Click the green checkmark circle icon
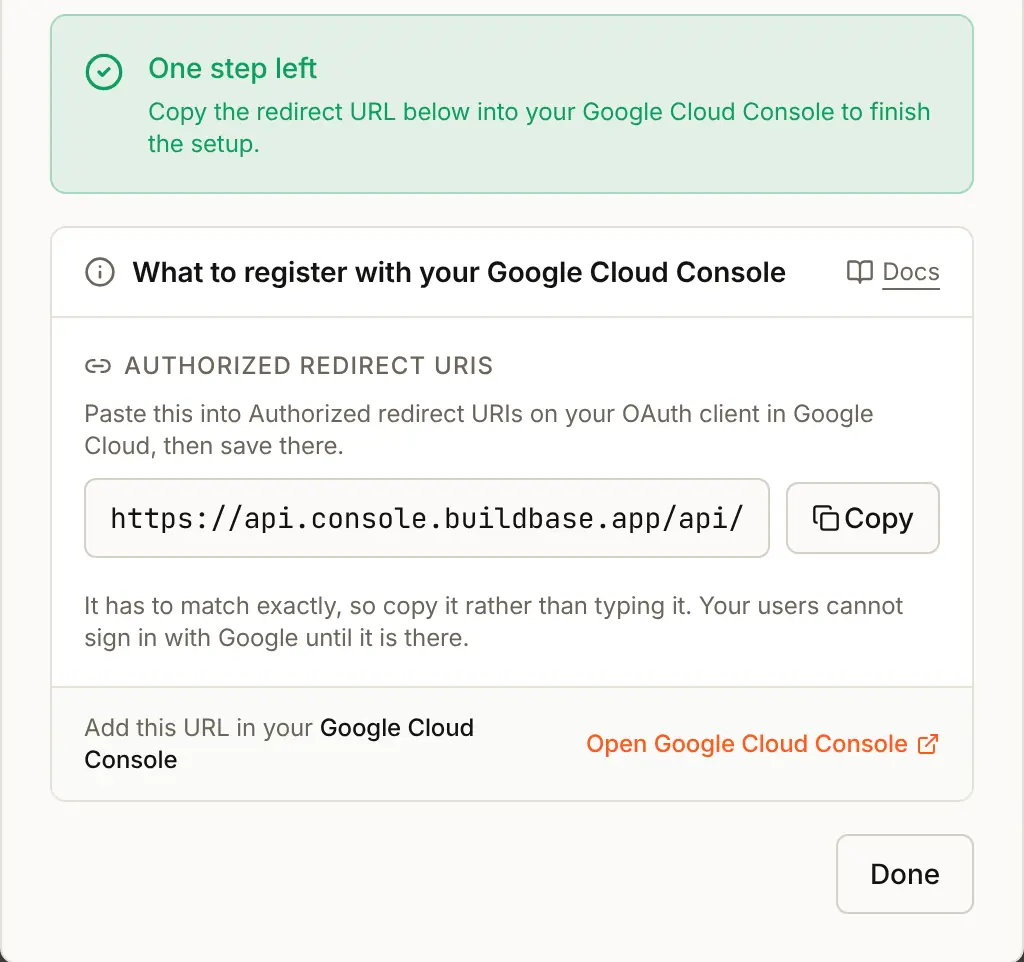1024x962 pixels. 104,72
